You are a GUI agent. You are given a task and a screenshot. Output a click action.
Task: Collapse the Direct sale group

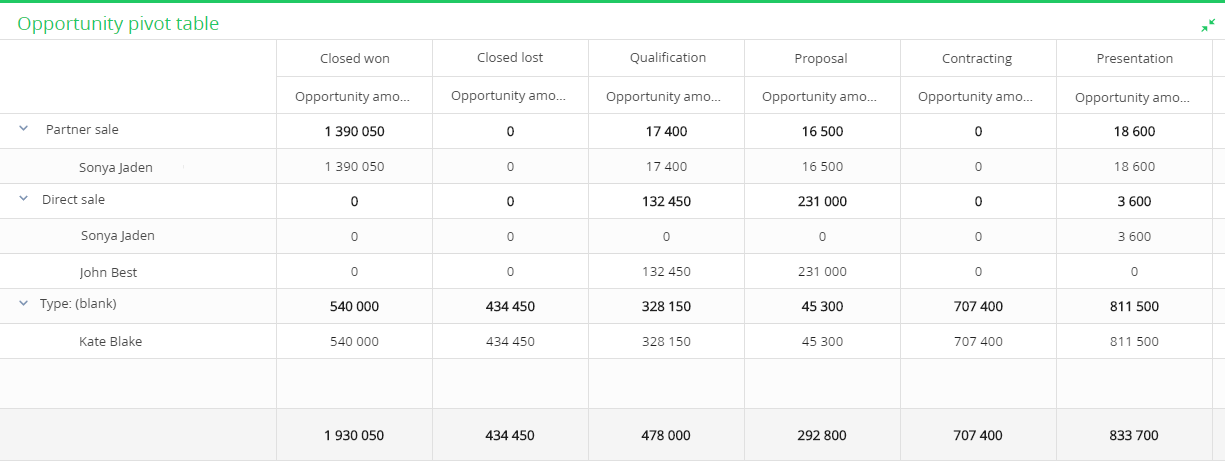pyautogui.click(x=23, y=199)
